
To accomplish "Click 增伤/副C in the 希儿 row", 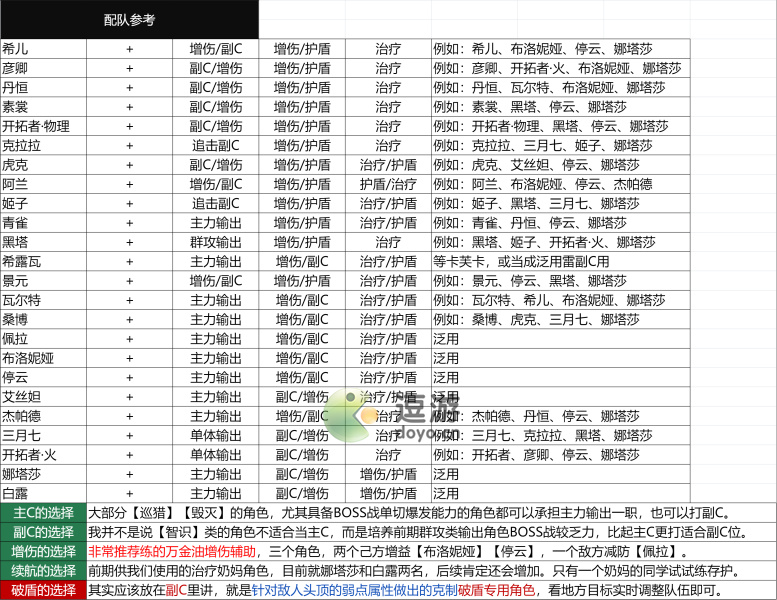I will tap(216, 49).
